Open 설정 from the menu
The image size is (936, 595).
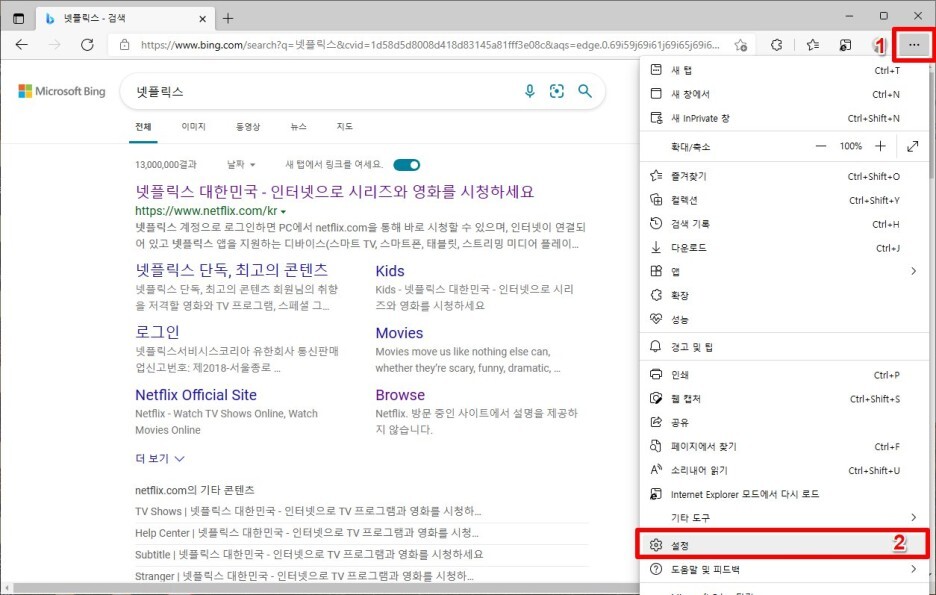(783, 545)
